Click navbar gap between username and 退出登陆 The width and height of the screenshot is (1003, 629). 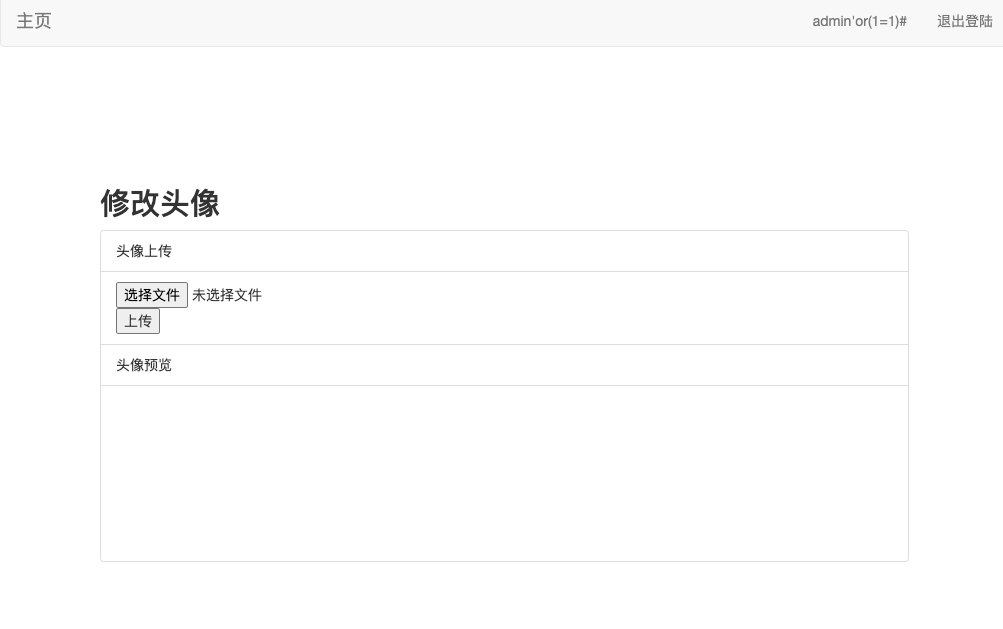coord(922,22)
